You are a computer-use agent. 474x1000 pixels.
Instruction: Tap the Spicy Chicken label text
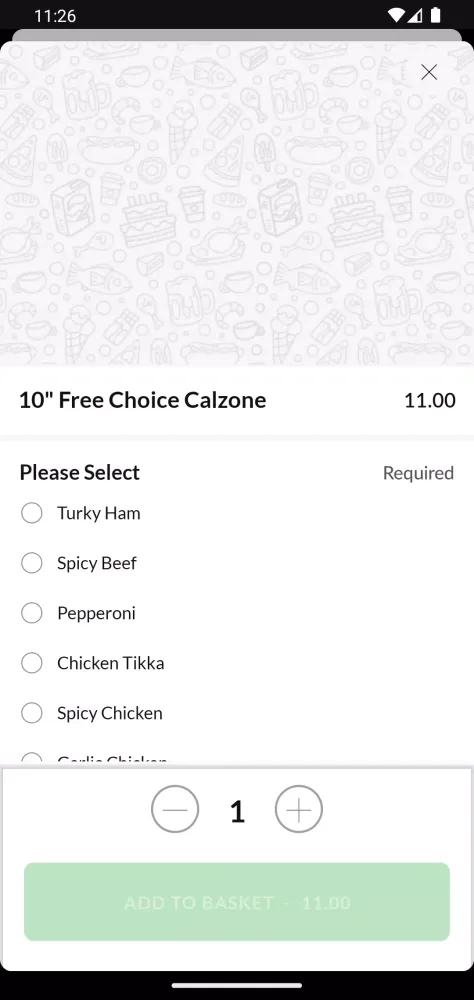(x=110, y=714)
